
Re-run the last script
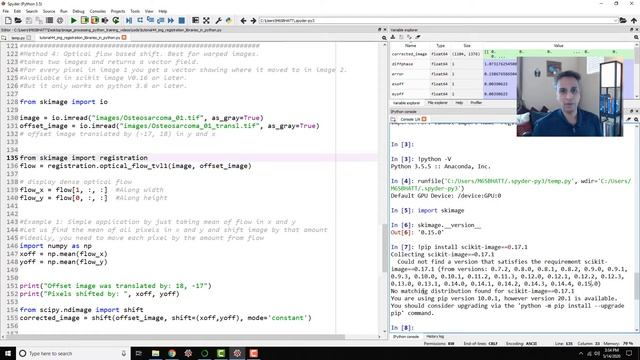click(116, 20)
